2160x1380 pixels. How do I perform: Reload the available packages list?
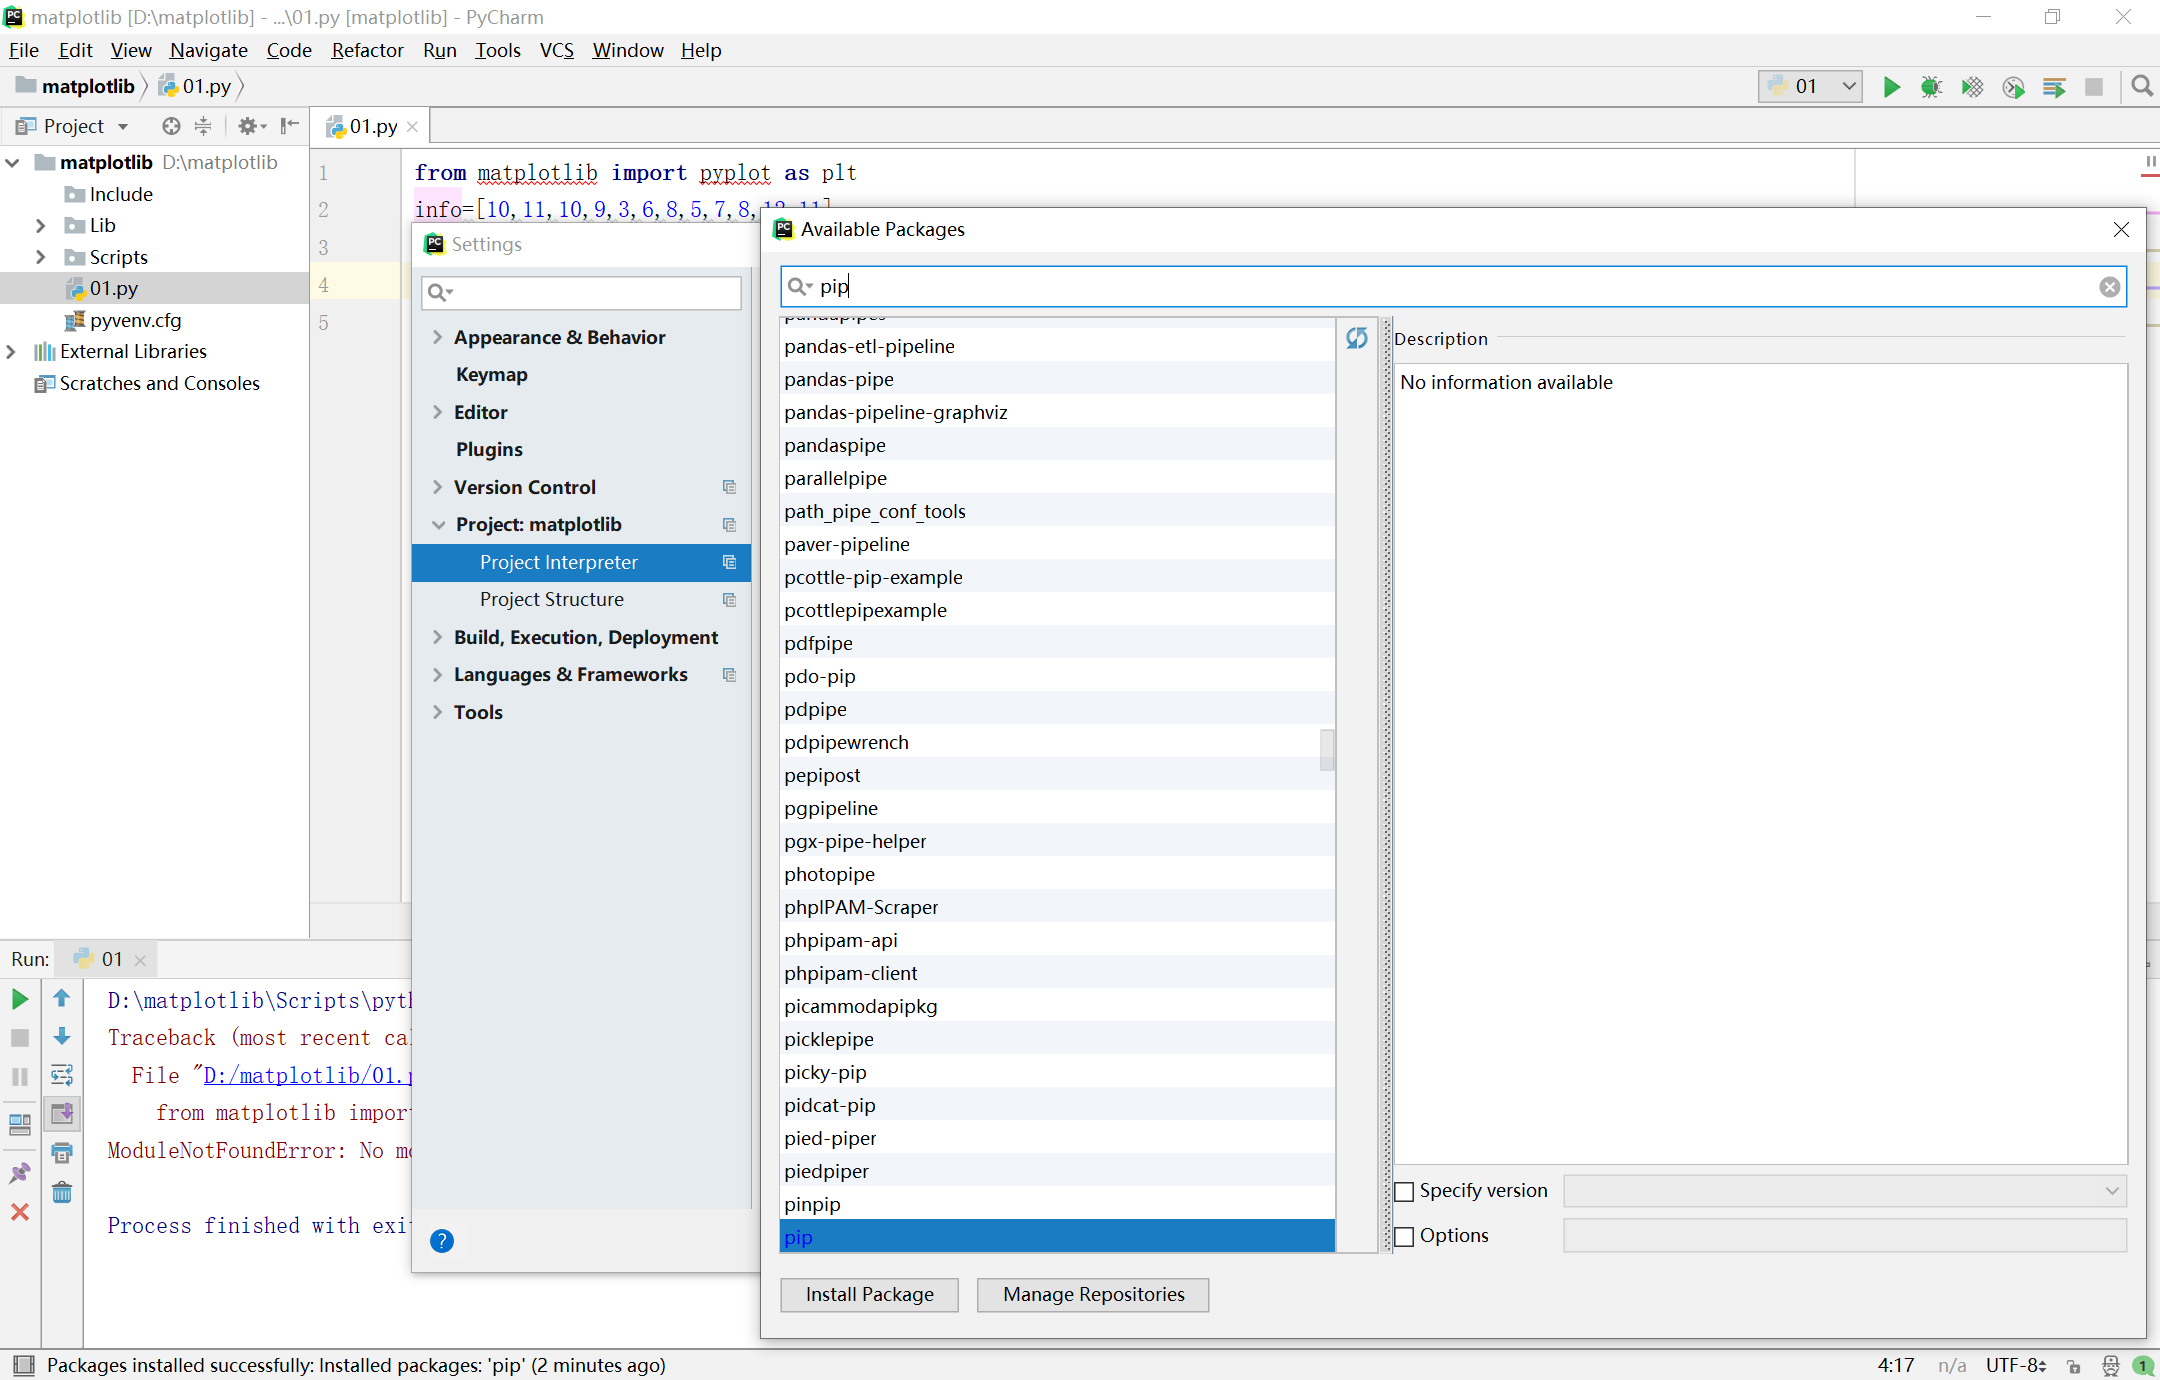[x=1356, y=338]
